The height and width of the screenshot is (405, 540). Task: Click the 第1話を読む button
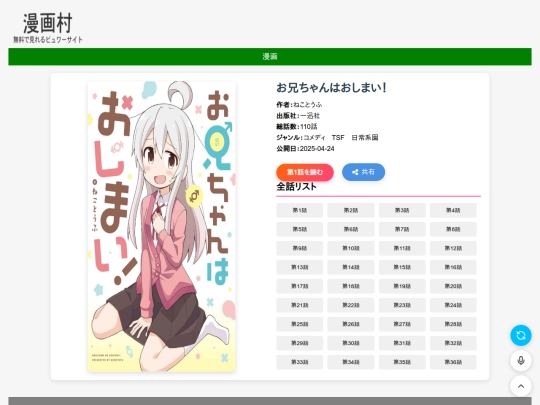(305, 172)
